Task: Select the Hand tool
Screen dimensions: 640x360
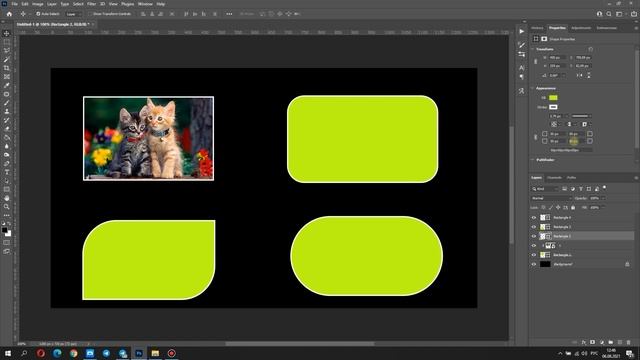Action: coord(7,198)
